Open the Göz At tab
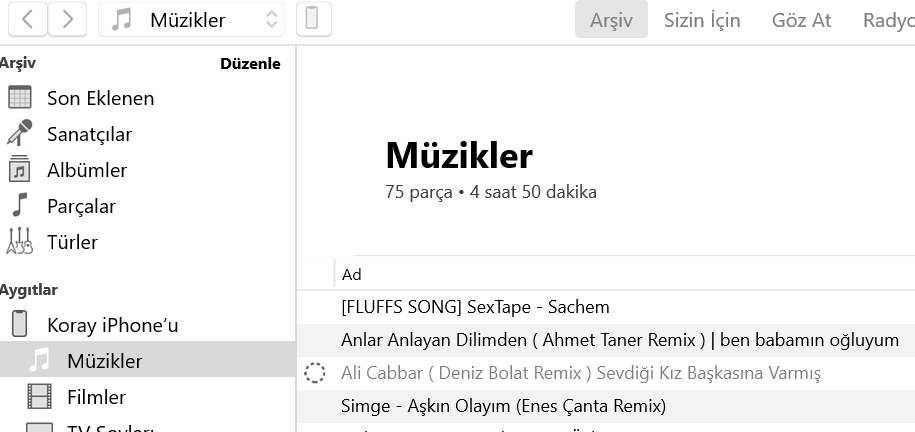The image size is (915, 432). [x=801, y=19]
